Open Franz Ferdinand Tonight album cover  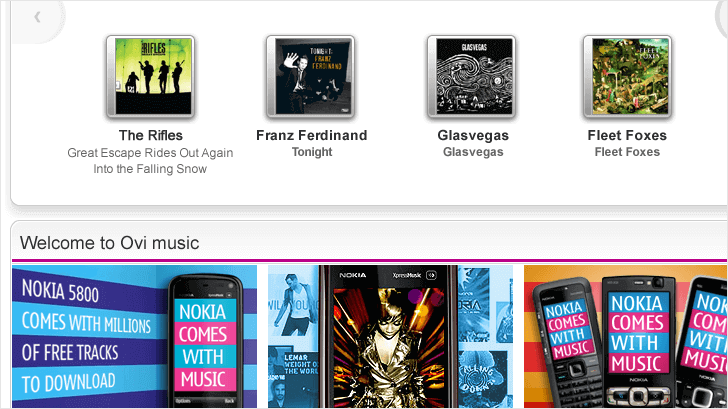(x=311, y=77)
